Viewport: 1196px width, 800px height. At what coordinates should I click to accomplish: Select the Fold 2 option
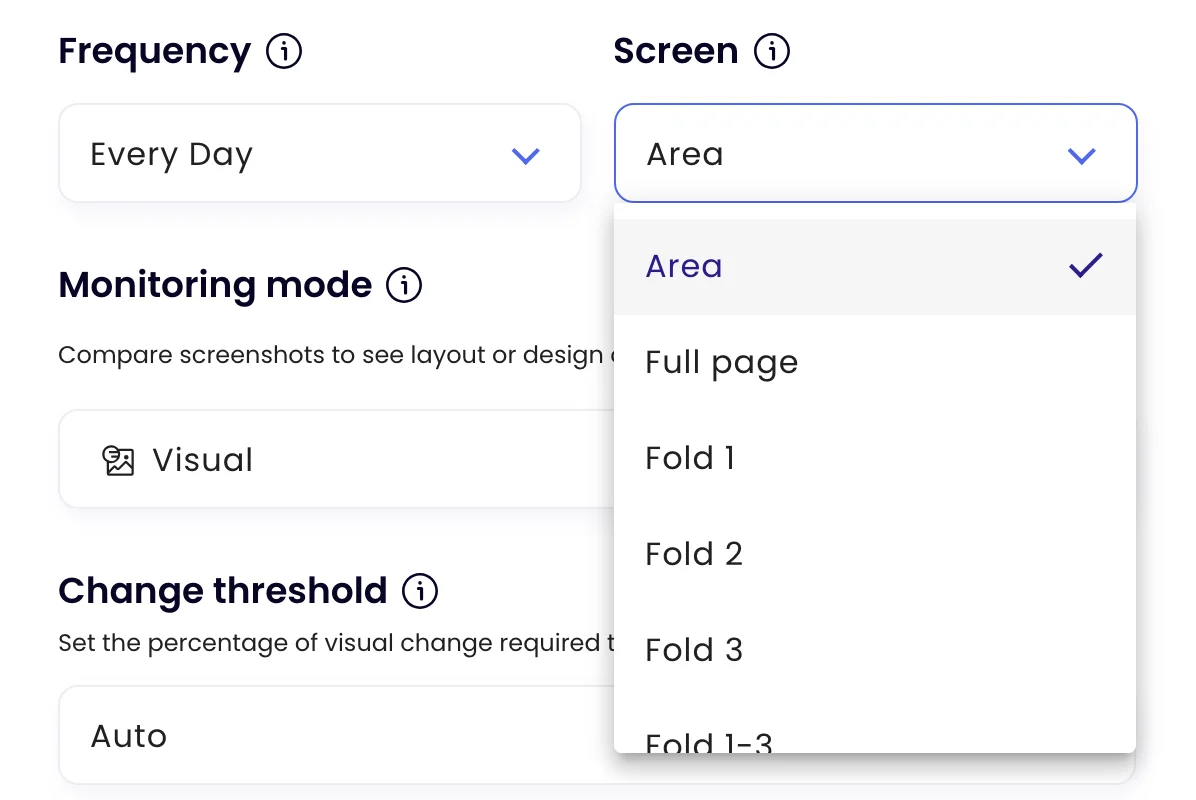[875, 554]
